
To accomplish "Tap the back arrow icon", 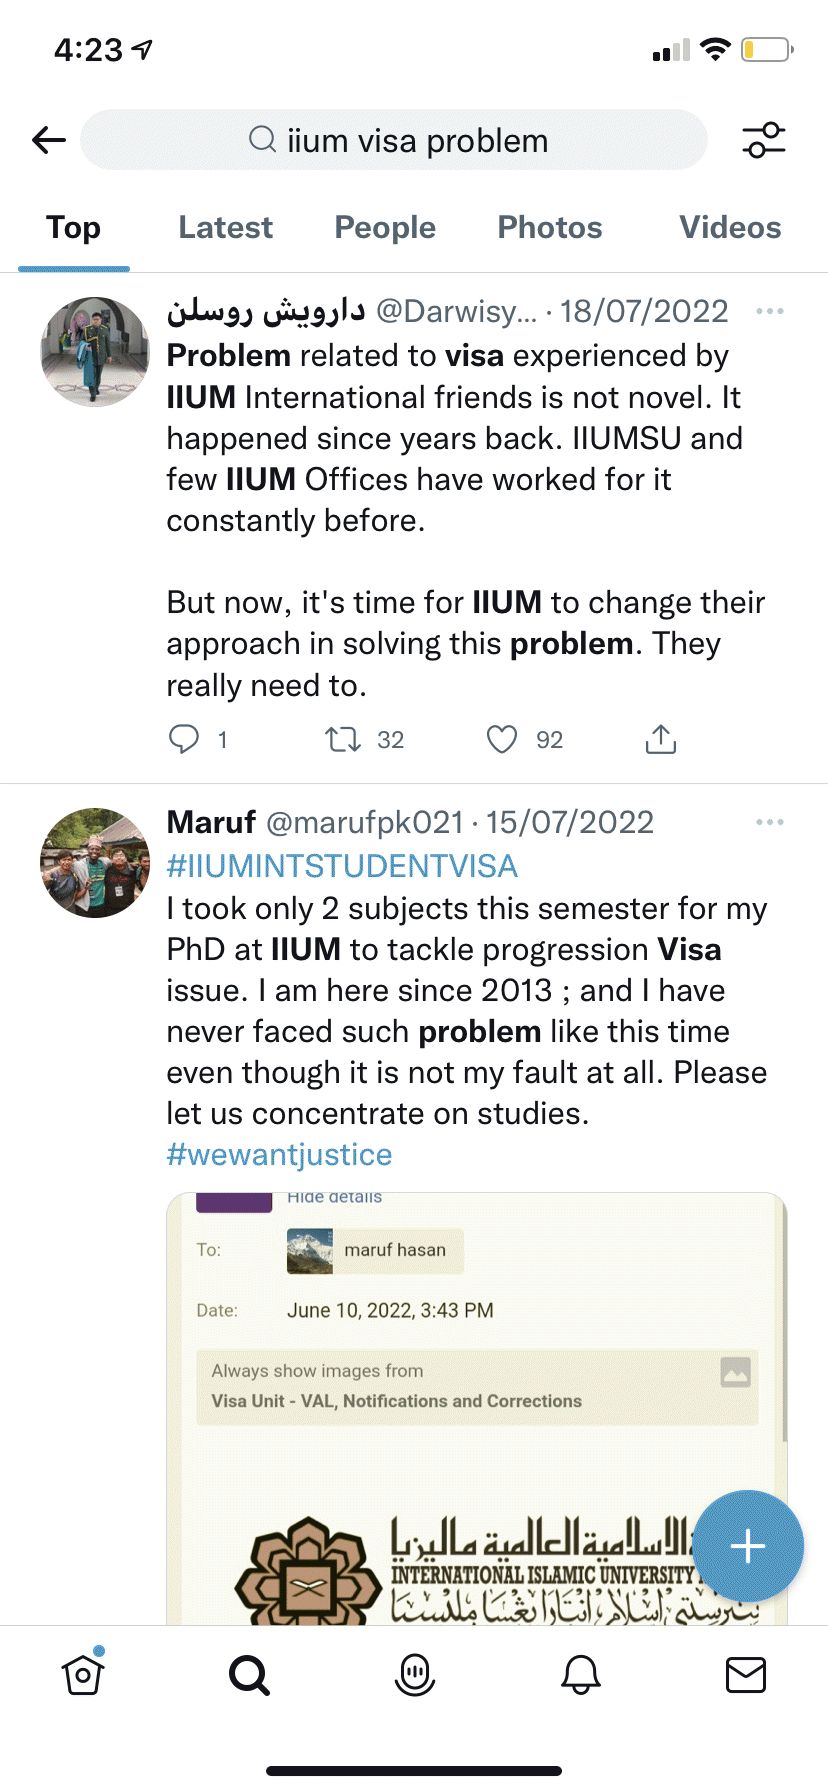I will (49, 140).
